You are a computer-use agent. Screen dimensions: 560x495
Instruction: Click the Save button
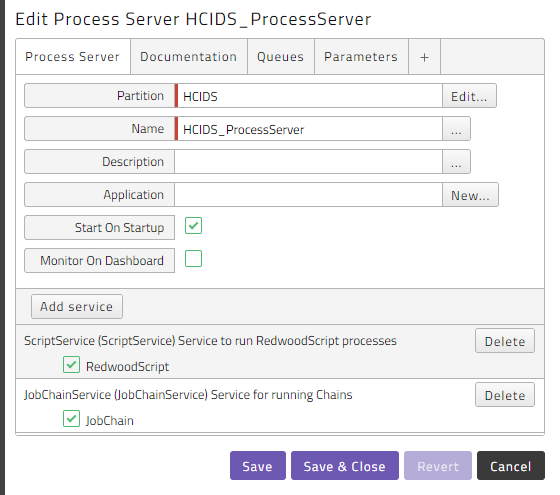(258, 465)
